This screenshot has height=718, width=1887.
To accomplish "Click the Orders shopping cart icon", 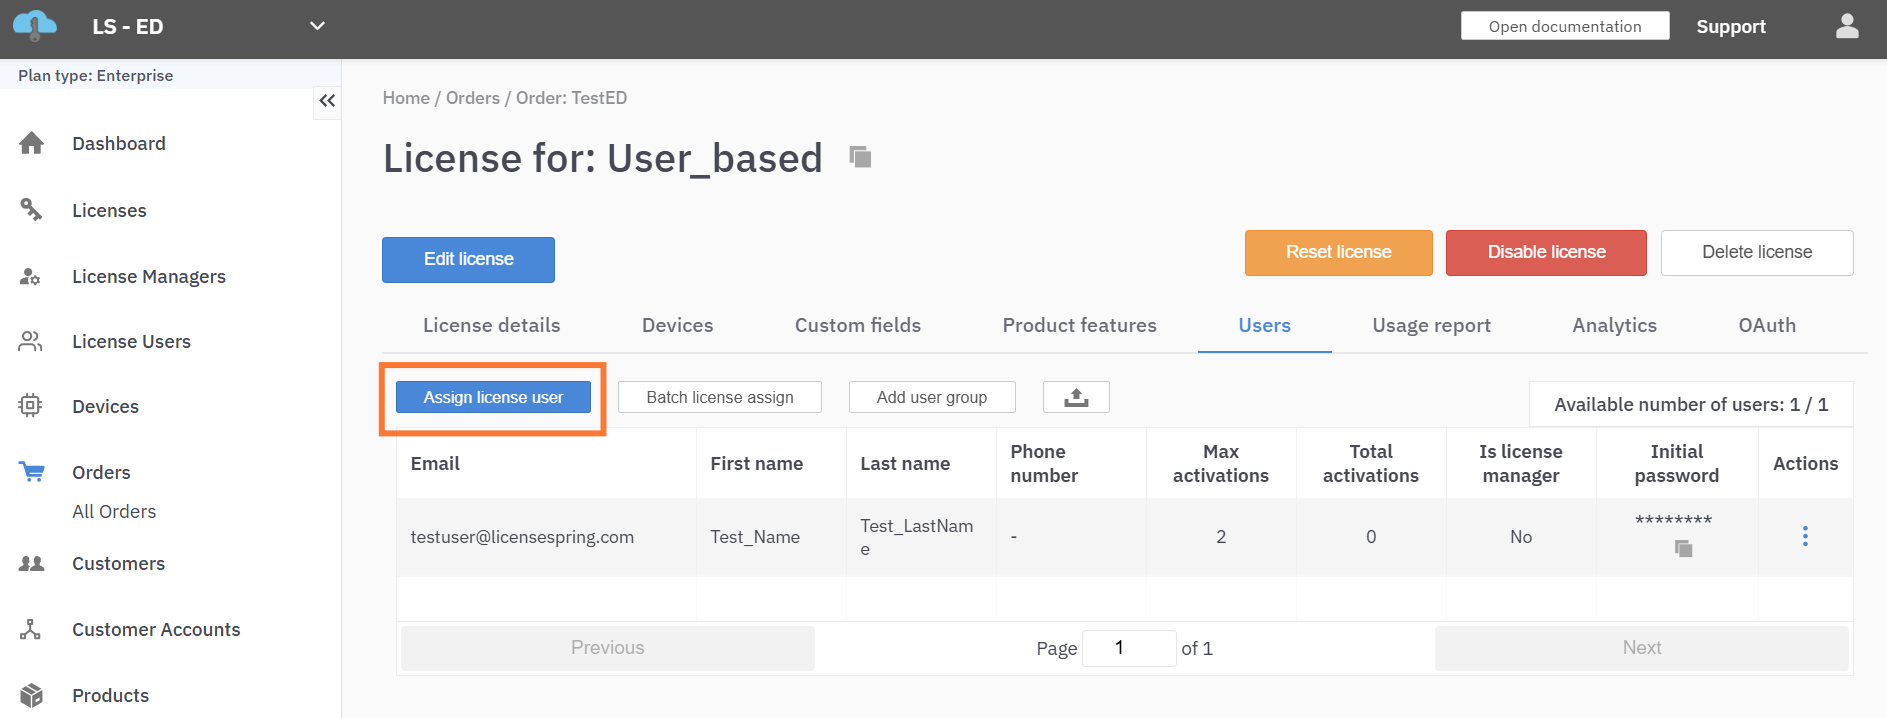I will coord(32,472).
